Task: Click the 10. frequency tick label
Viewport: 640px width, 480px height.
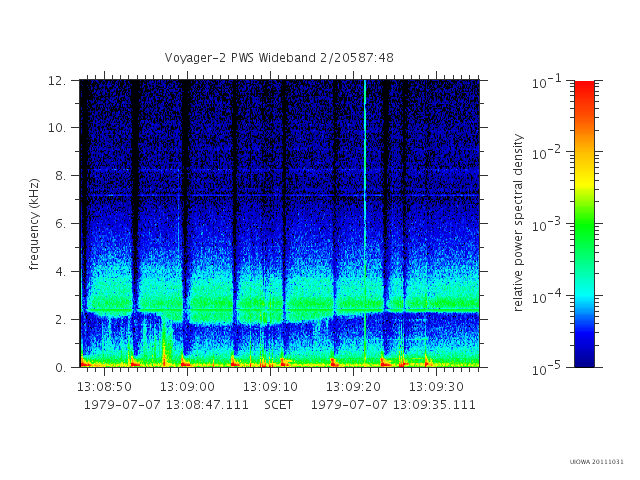Action: pos(57,128)
